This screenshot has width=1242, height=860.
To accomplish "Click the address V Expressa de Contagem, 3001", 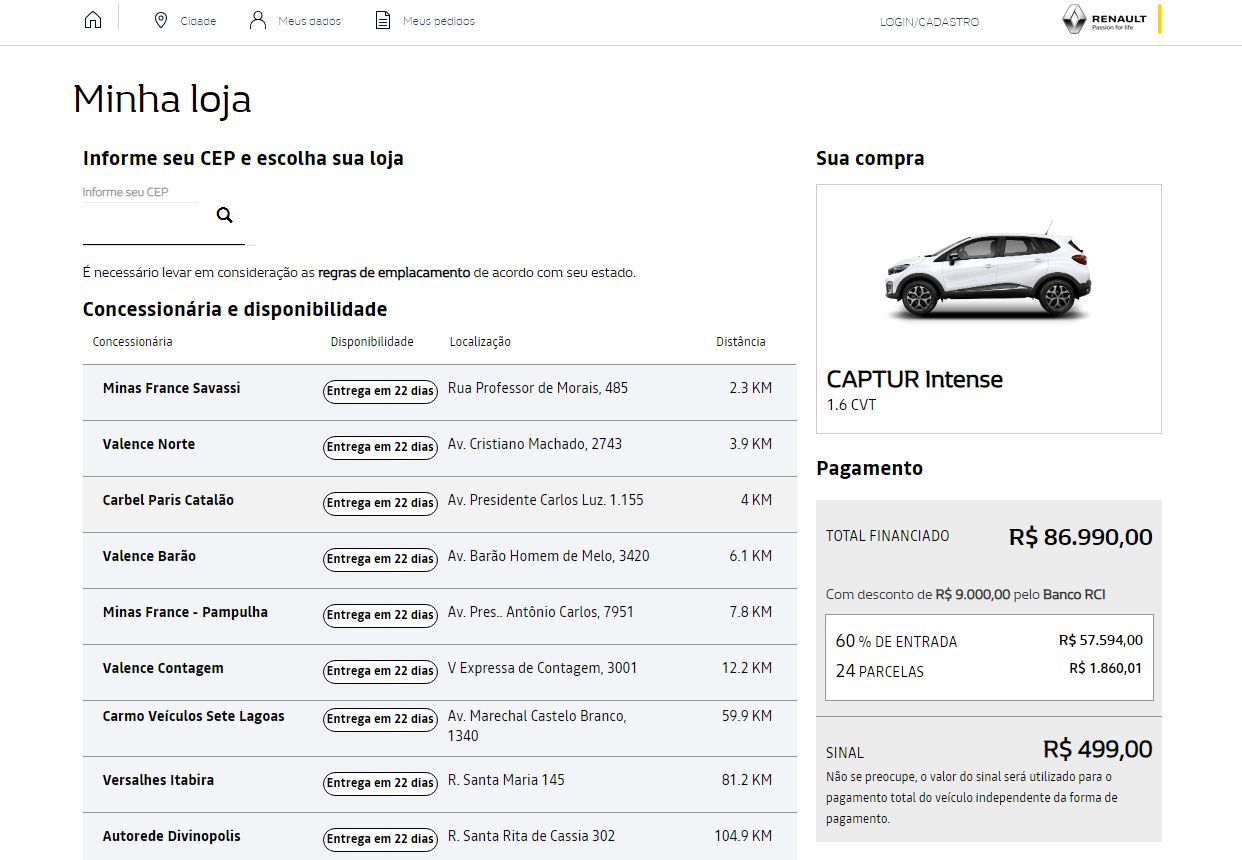I will 543,668.
